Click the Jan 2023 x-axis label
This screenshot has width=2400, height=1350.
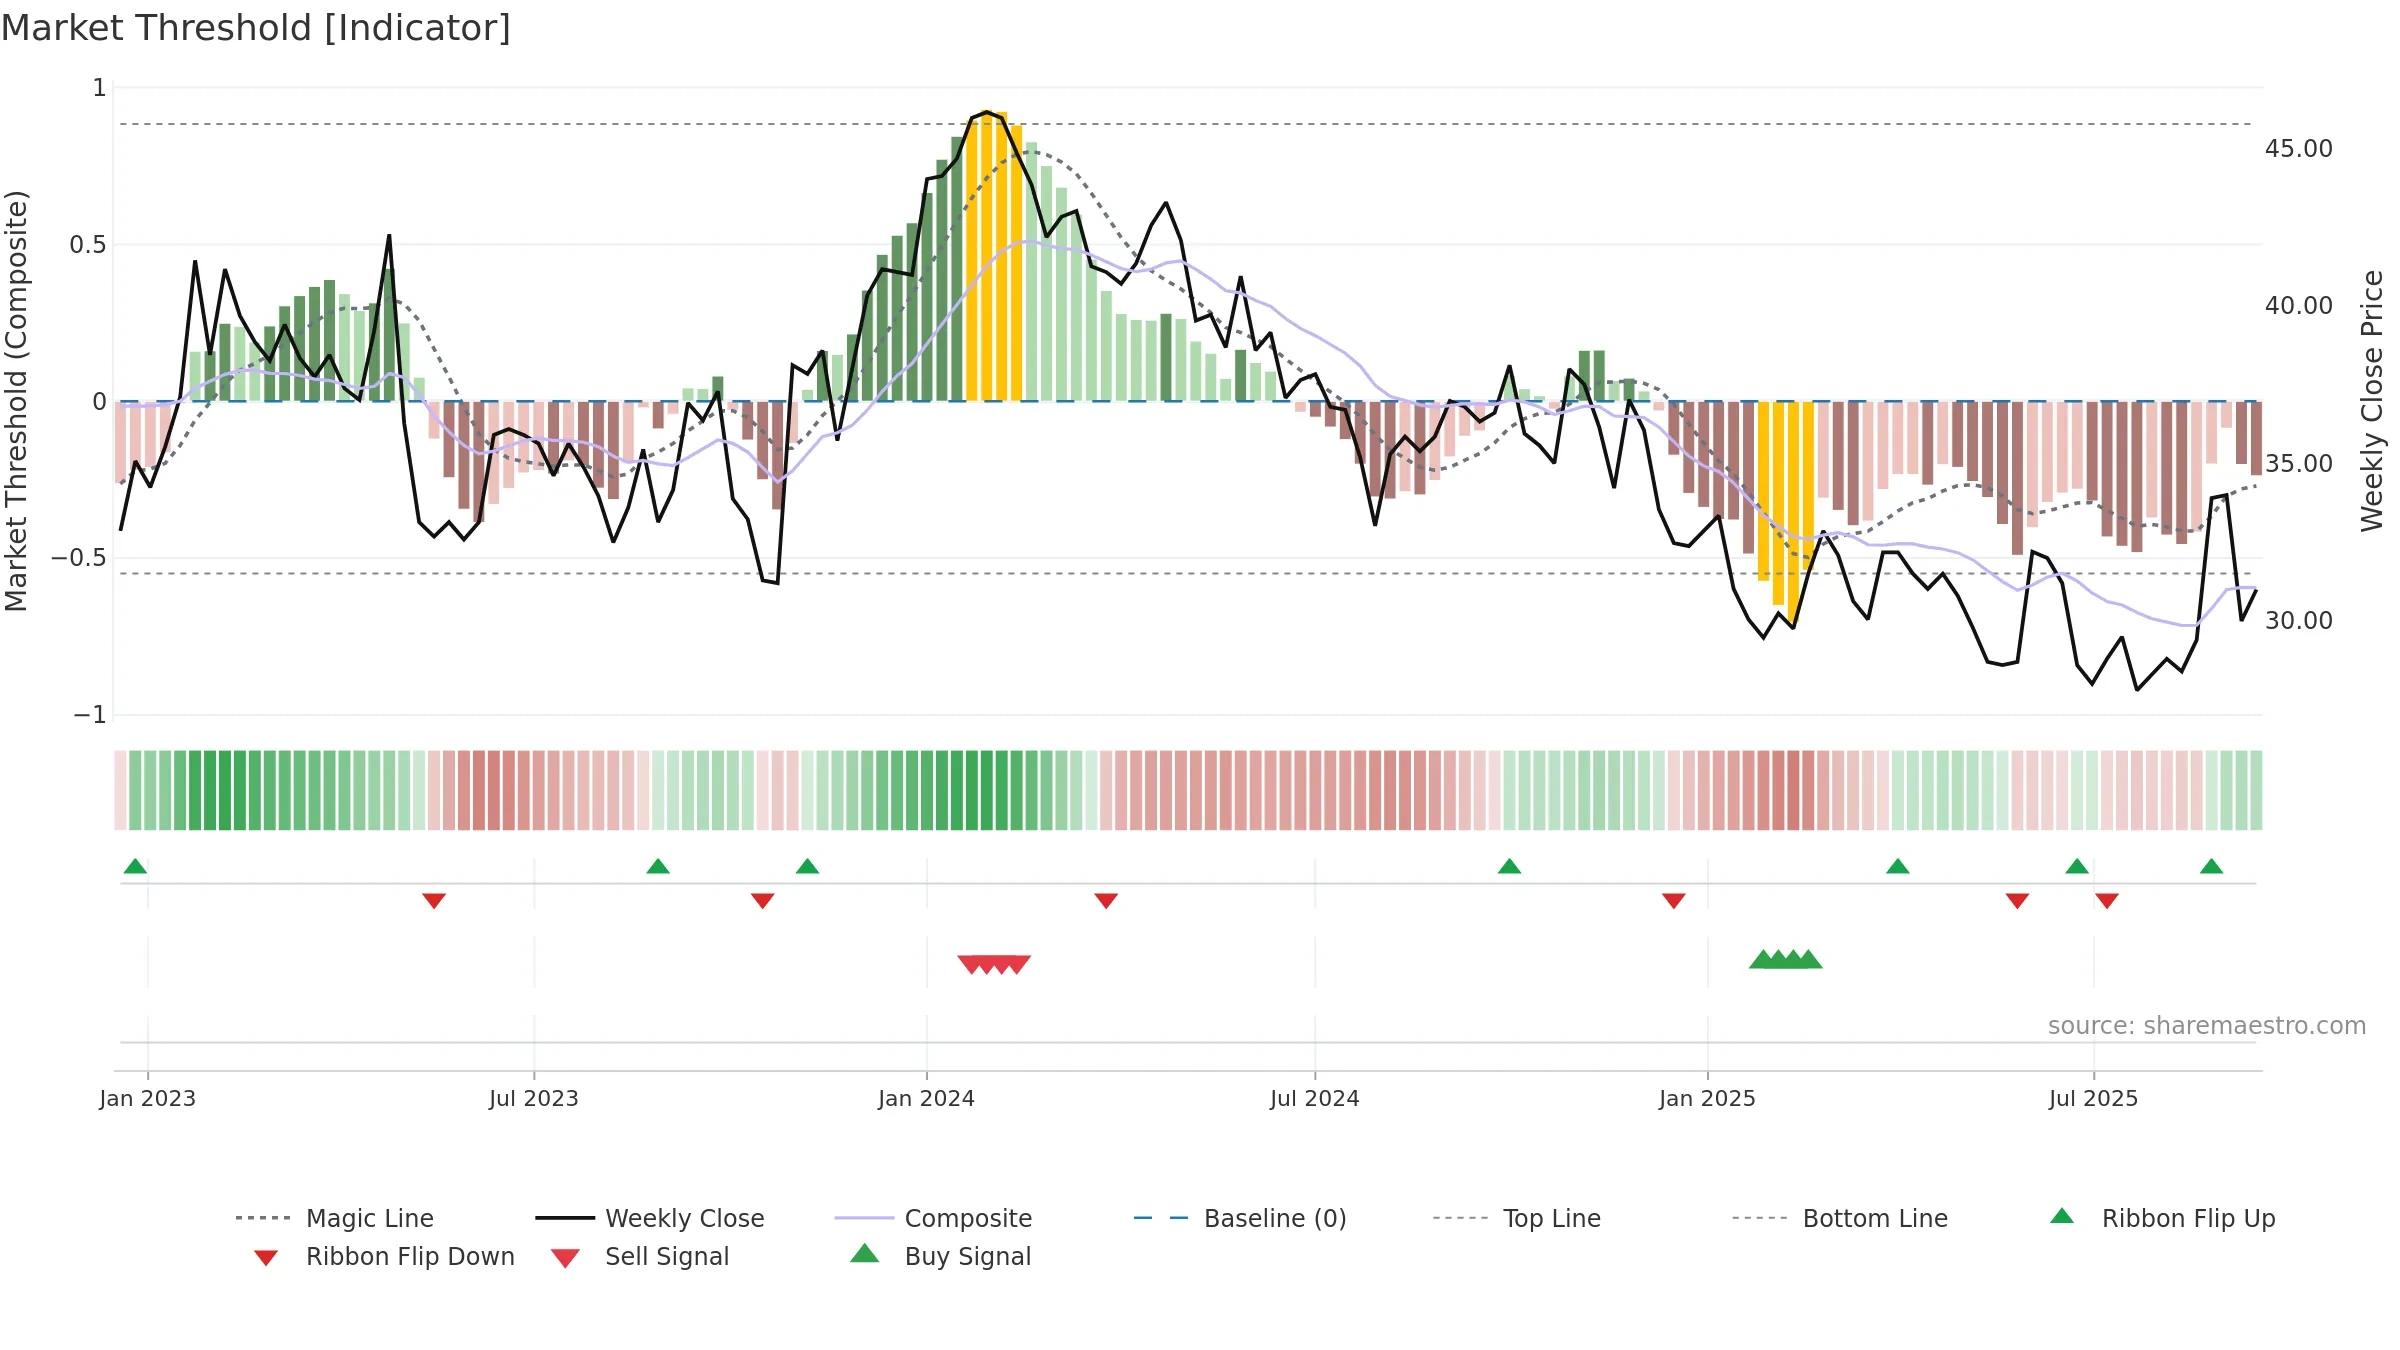(148, 1098)
